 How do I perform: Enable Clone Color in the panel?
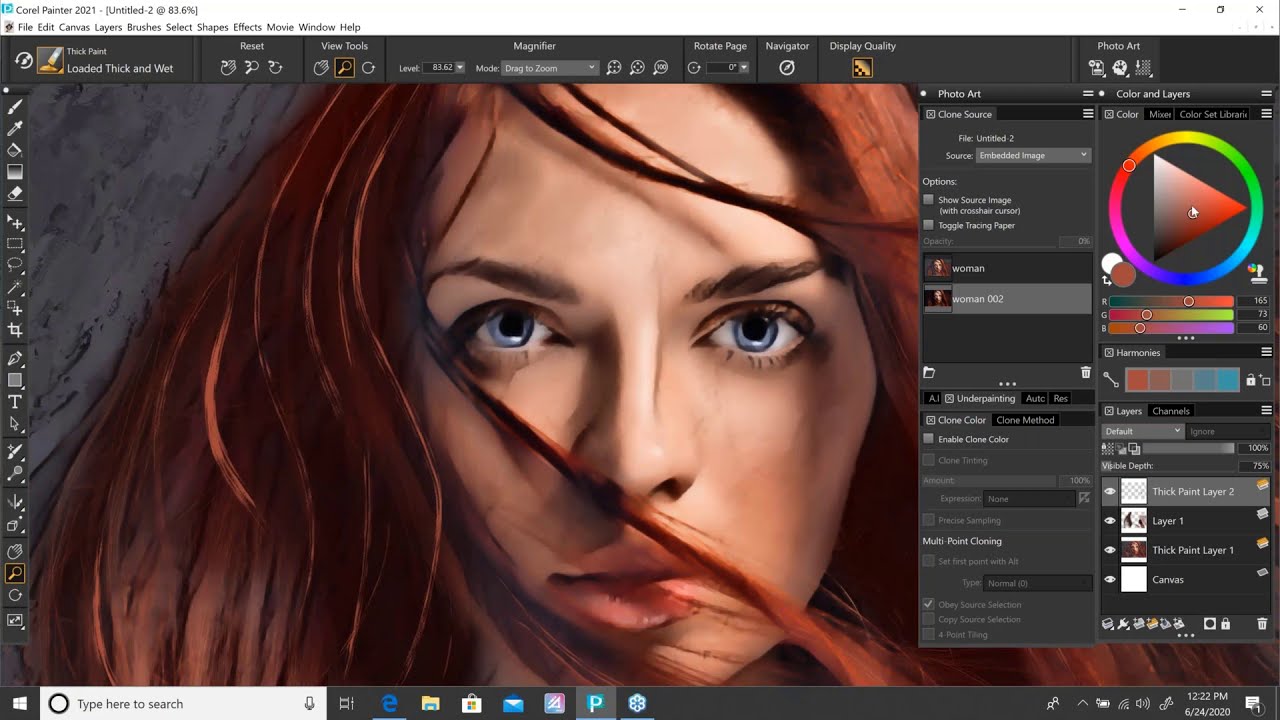[x=929, y=438]
